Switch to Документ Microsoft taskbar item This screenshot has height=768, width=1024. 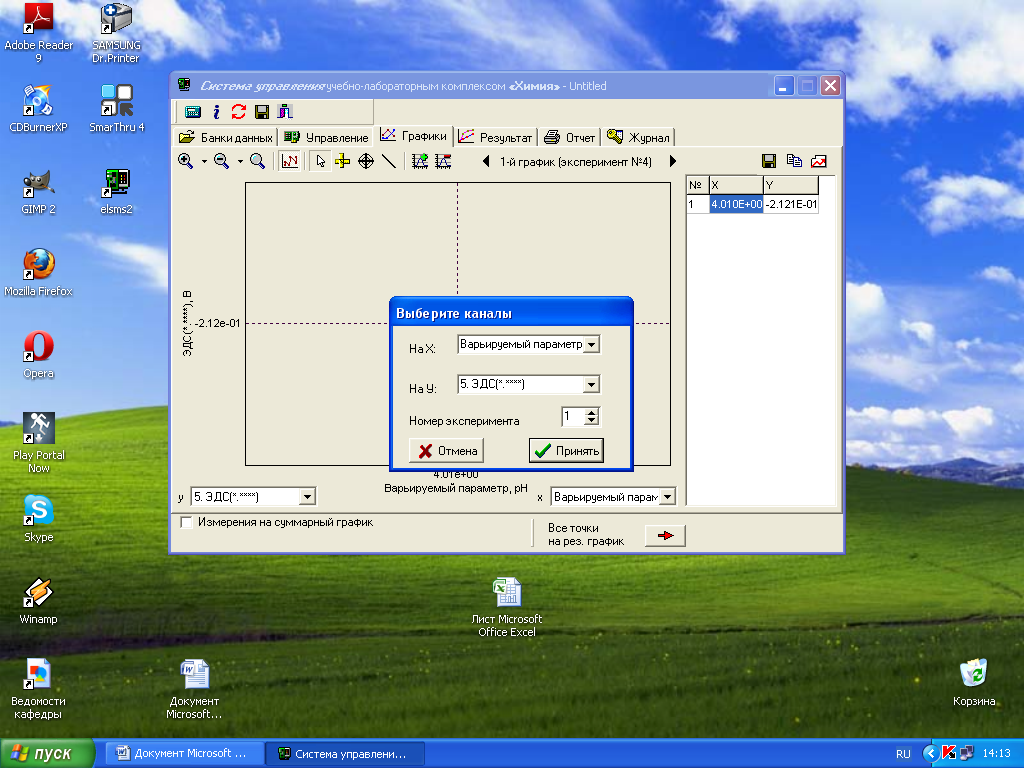[x=185, y=754]
